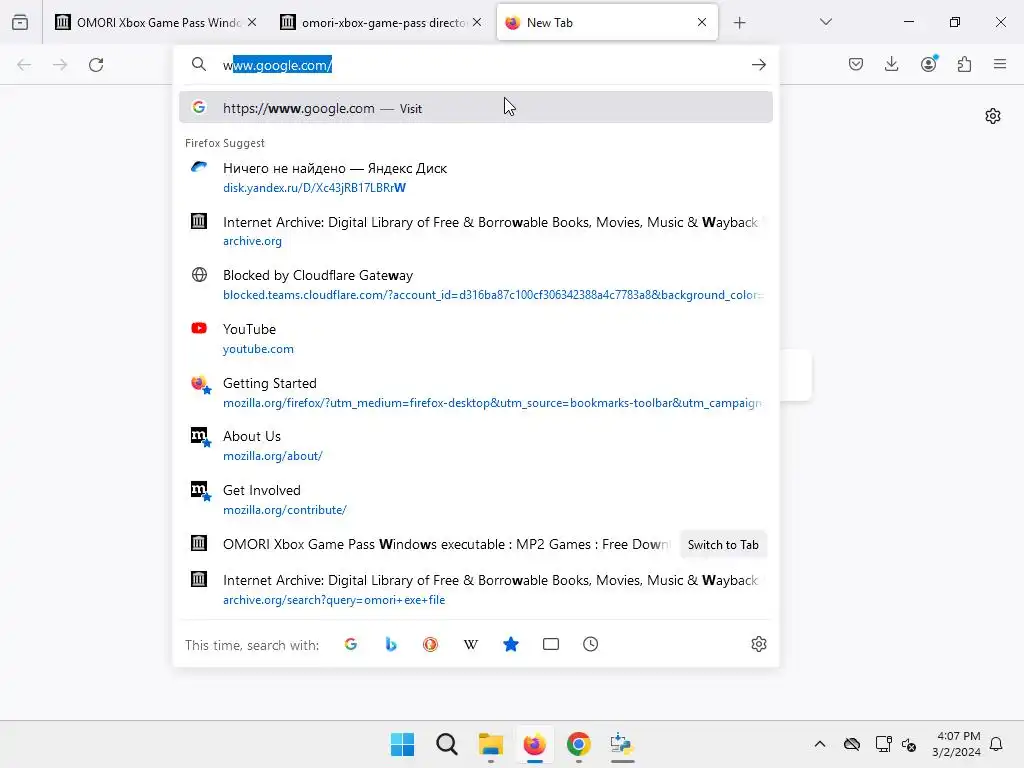The width and height of the screenshot is (1024, 768).
Task: Switch to OMORI Xbox Game Pass Windows tab
Action: coord(155,22)
